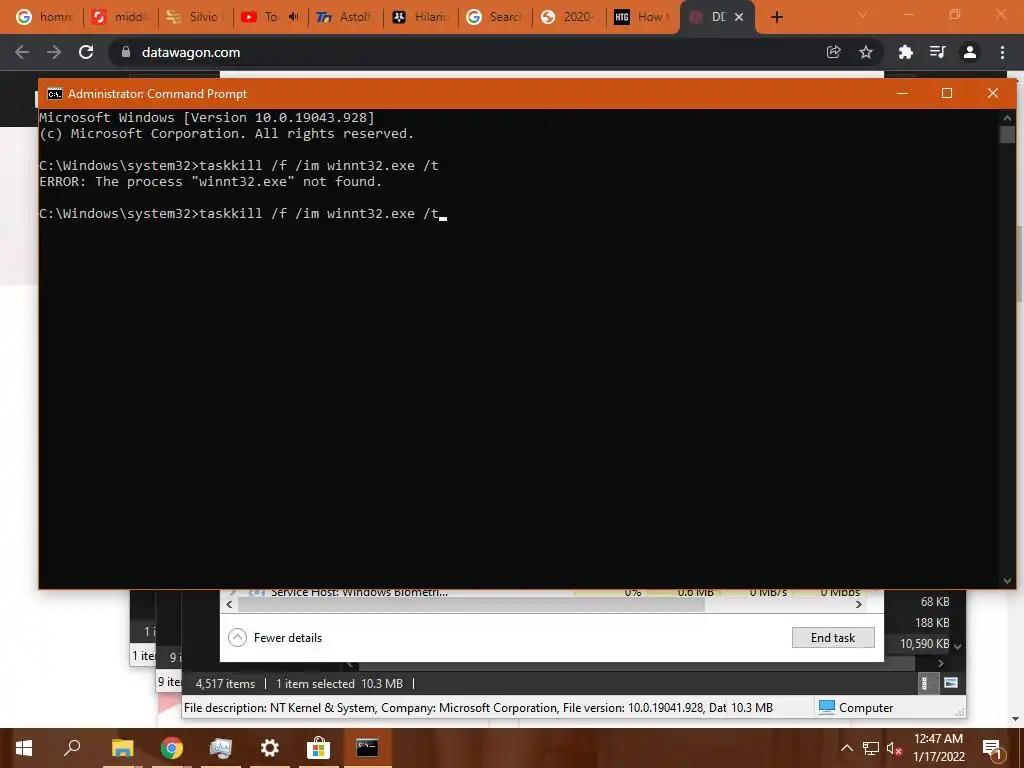The width and height of the screenshot is (1024, 768).
Task: Open the Chrome profile avatar menu
Action: click(970, 52)
